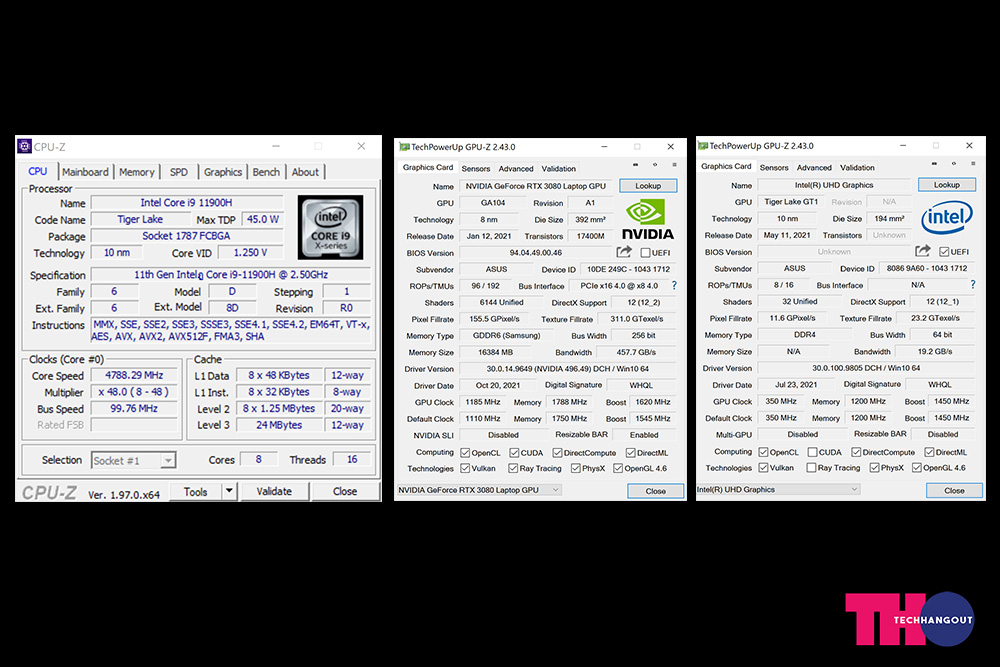Toggle PhysX checkbox in NVIDIA GPU-Z window
The height and width of the screenshot is (667, 1000).
pos(576,468)
